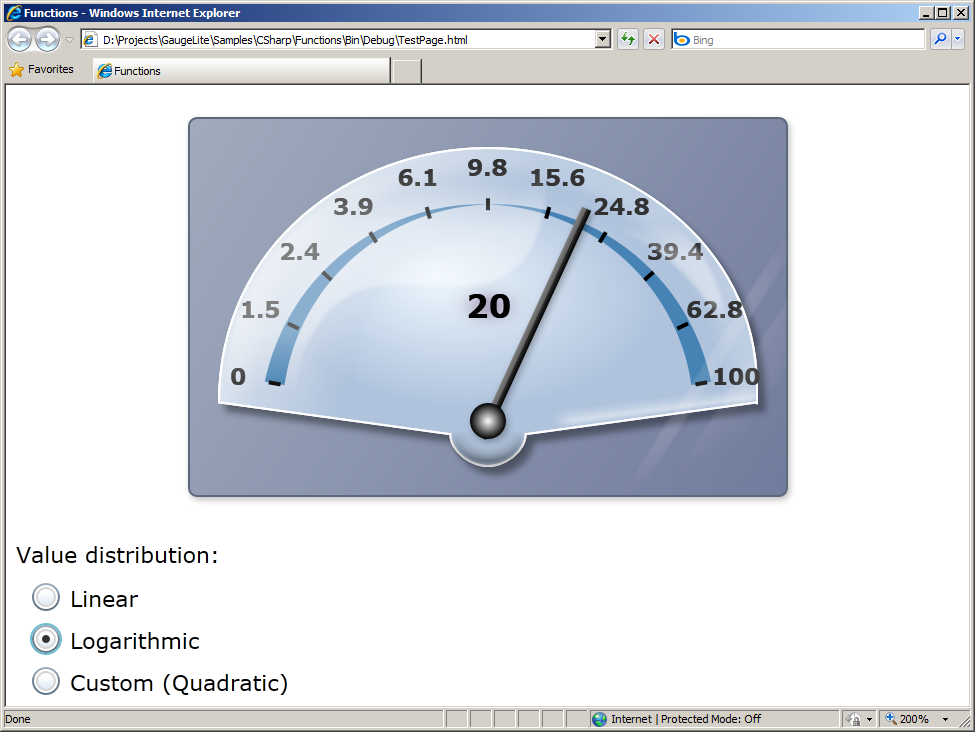
Task: Choose the Custom (Quadratic) radio option
Action: point(46,682)
